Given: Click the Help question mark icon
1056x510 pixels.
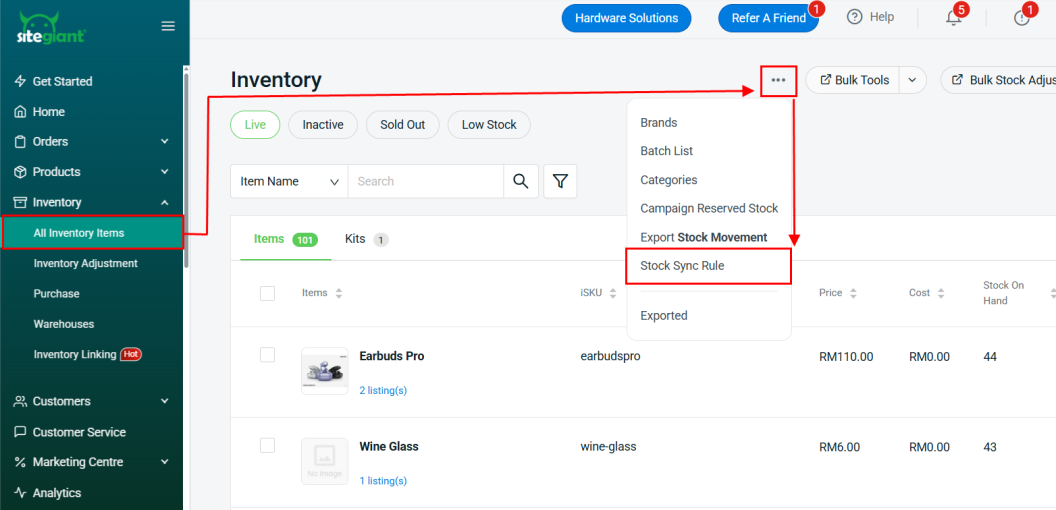Looking at the screenshot, I should tap(854, 17).
